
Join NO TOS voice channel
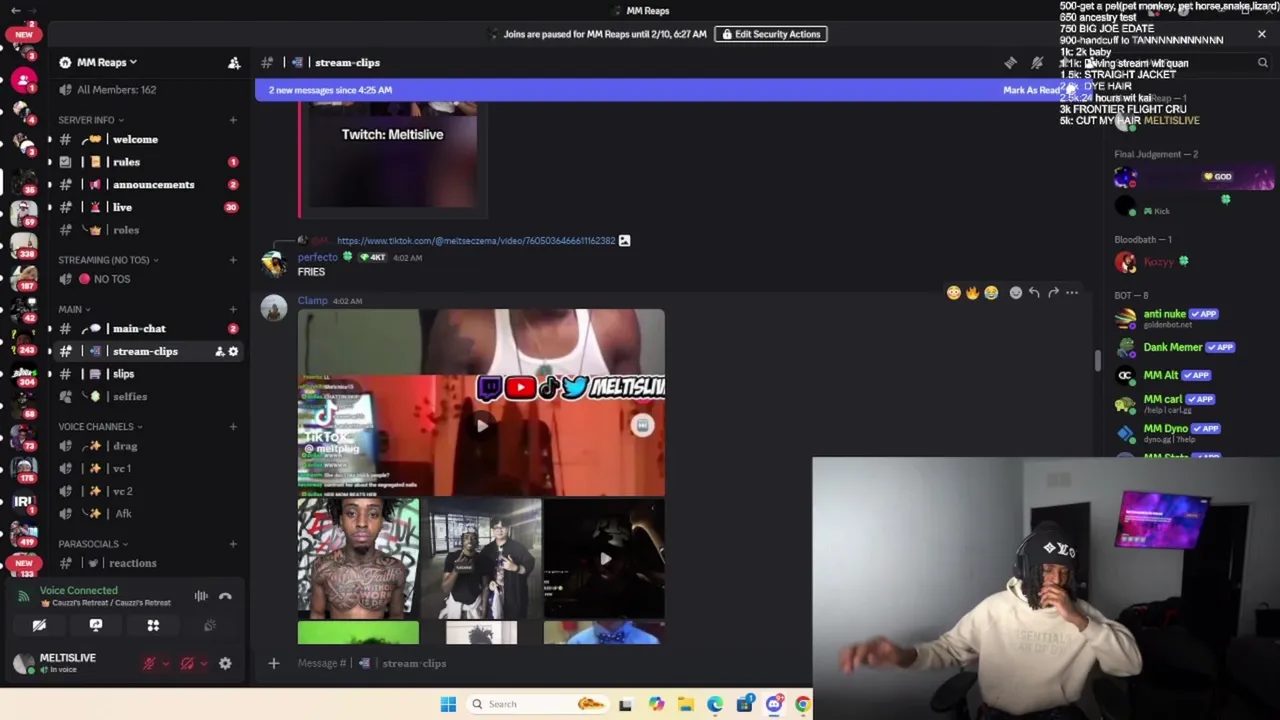(x=112, y=279)
